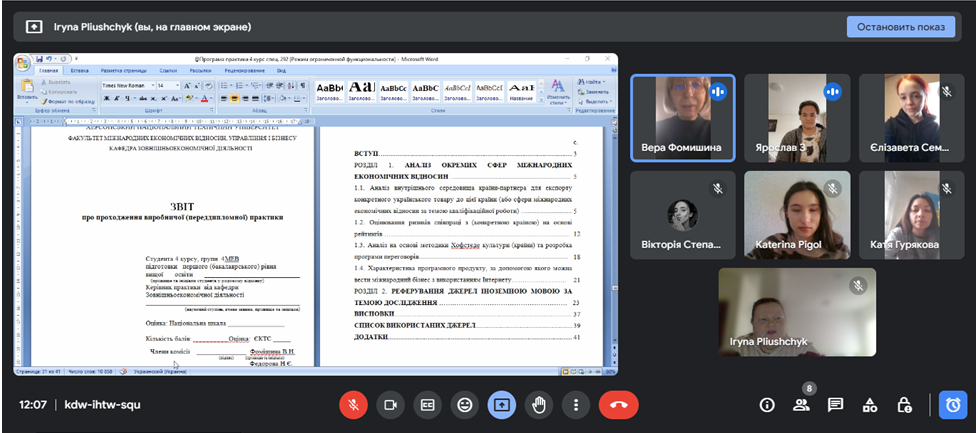Select the first Заголово... style
Image resolution: width=978 pixels, height=433 pixels.
pyautogui.click(x=330, y=91)
